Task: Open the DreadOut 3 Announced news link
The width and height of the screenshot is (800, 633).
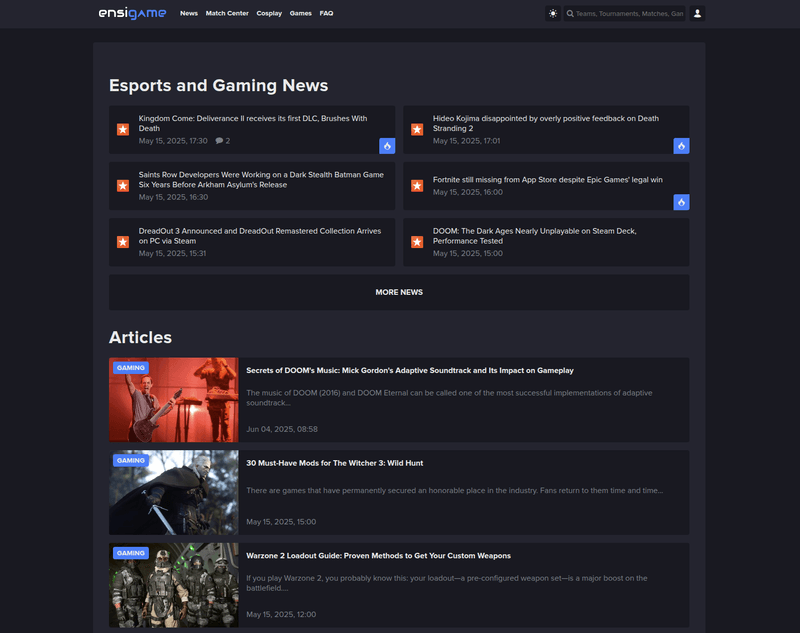Action: coord(260,236)
